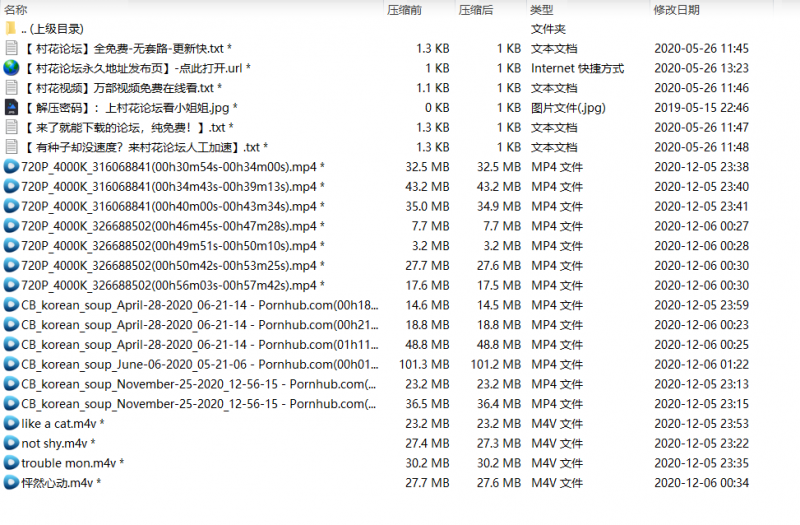This screenshot has height=525, width=800.
Task: Click the ..(上级目录) entry name
Action: pyautogui.click(x=57, y=29)
